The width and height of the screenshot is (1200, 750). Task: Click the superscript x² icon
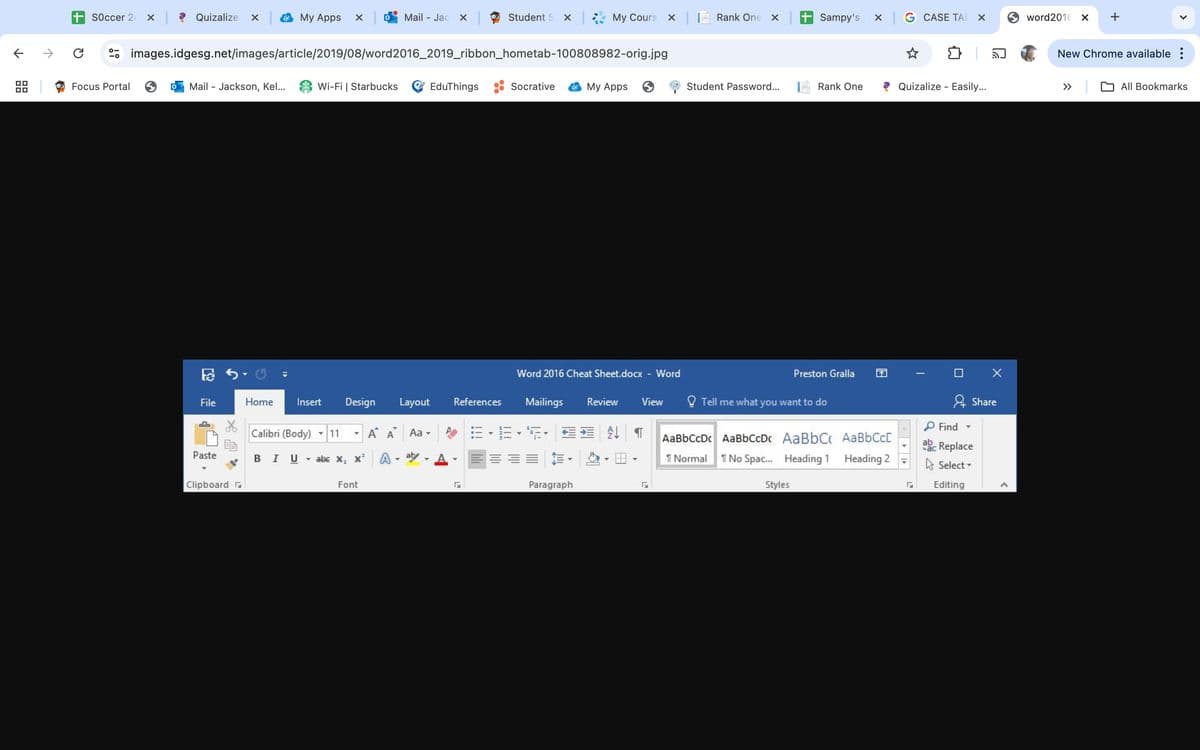coord(359,459)
